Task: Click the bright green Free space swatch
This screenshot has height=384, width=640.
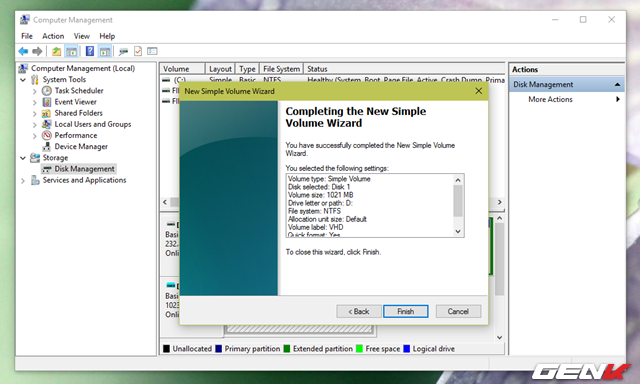Action: click(x=359, y=348)
